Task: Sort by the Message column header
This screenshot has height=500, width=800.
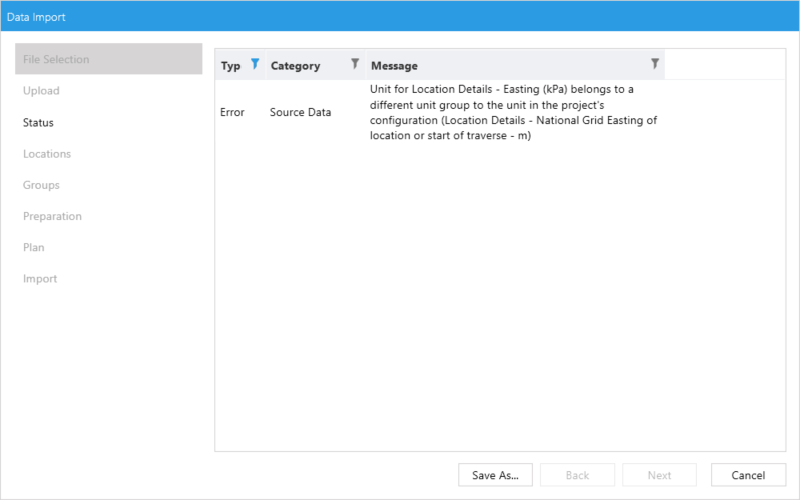Action: coord(394,66)
